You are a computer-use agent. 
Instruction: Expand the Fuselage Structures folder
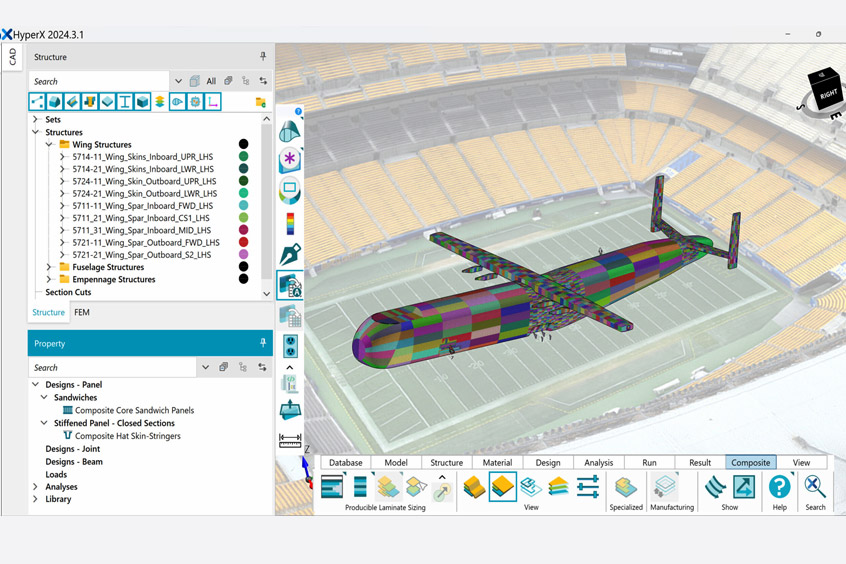pos(49,267)
